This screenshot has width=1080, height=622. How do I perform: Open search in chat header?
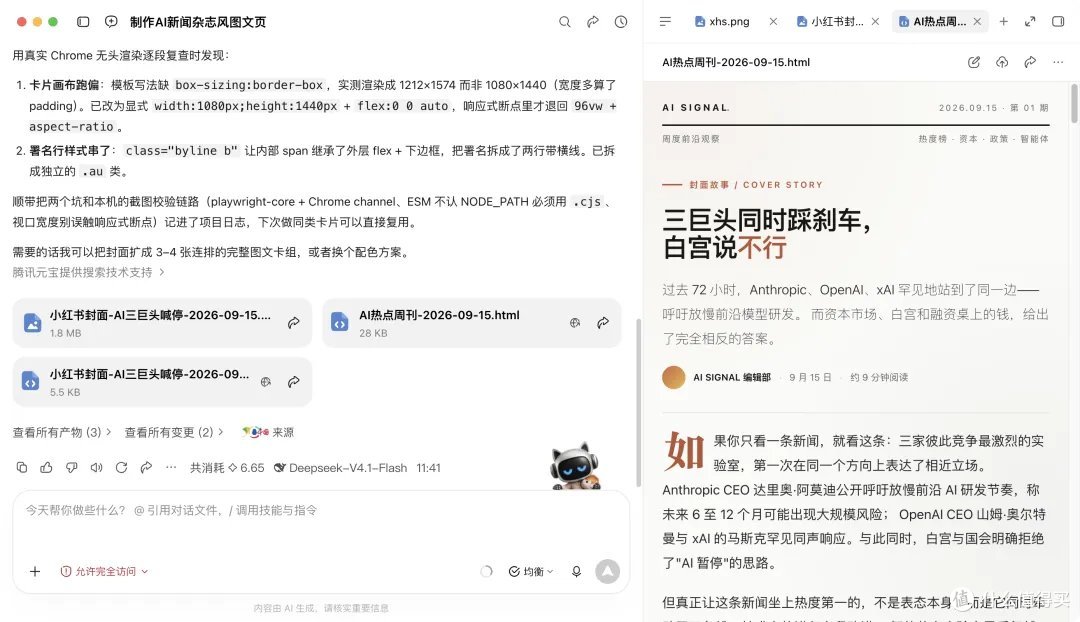click(x=565, y=21)
